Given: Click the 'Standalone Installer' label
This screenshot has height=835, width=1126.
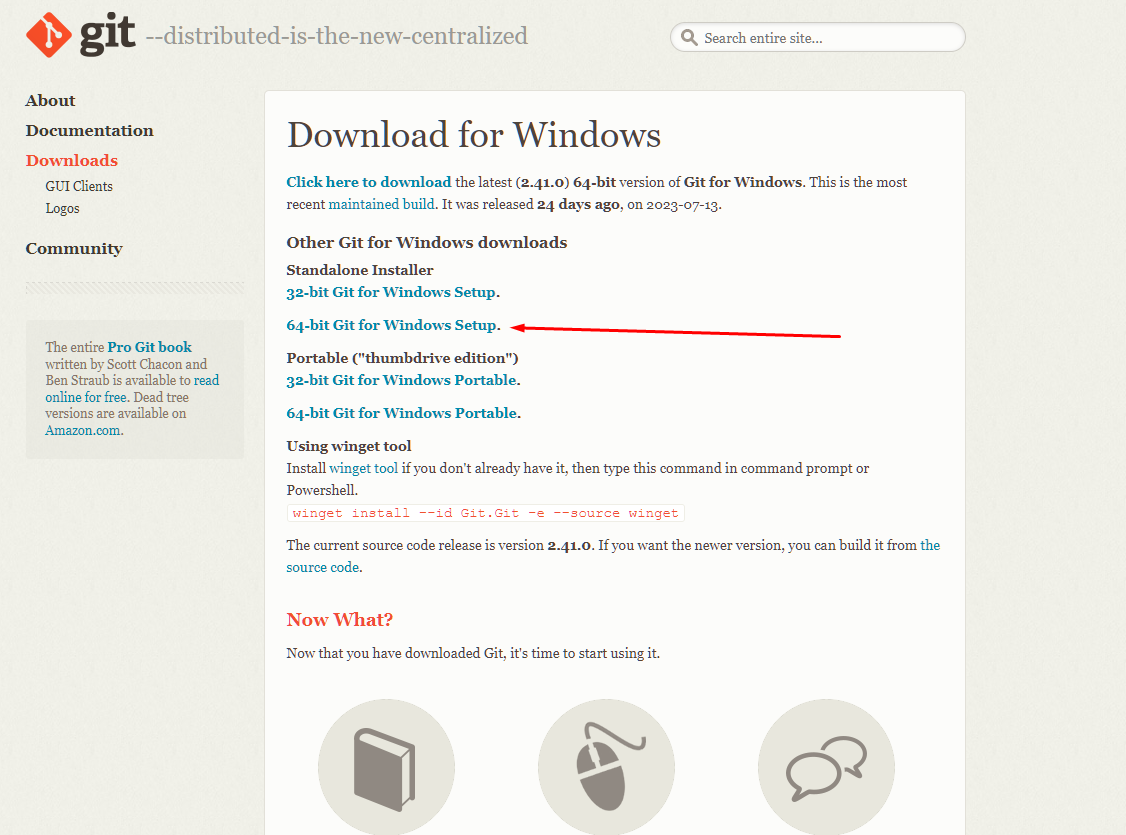Looking at the screenshot, I should (360, 270).
